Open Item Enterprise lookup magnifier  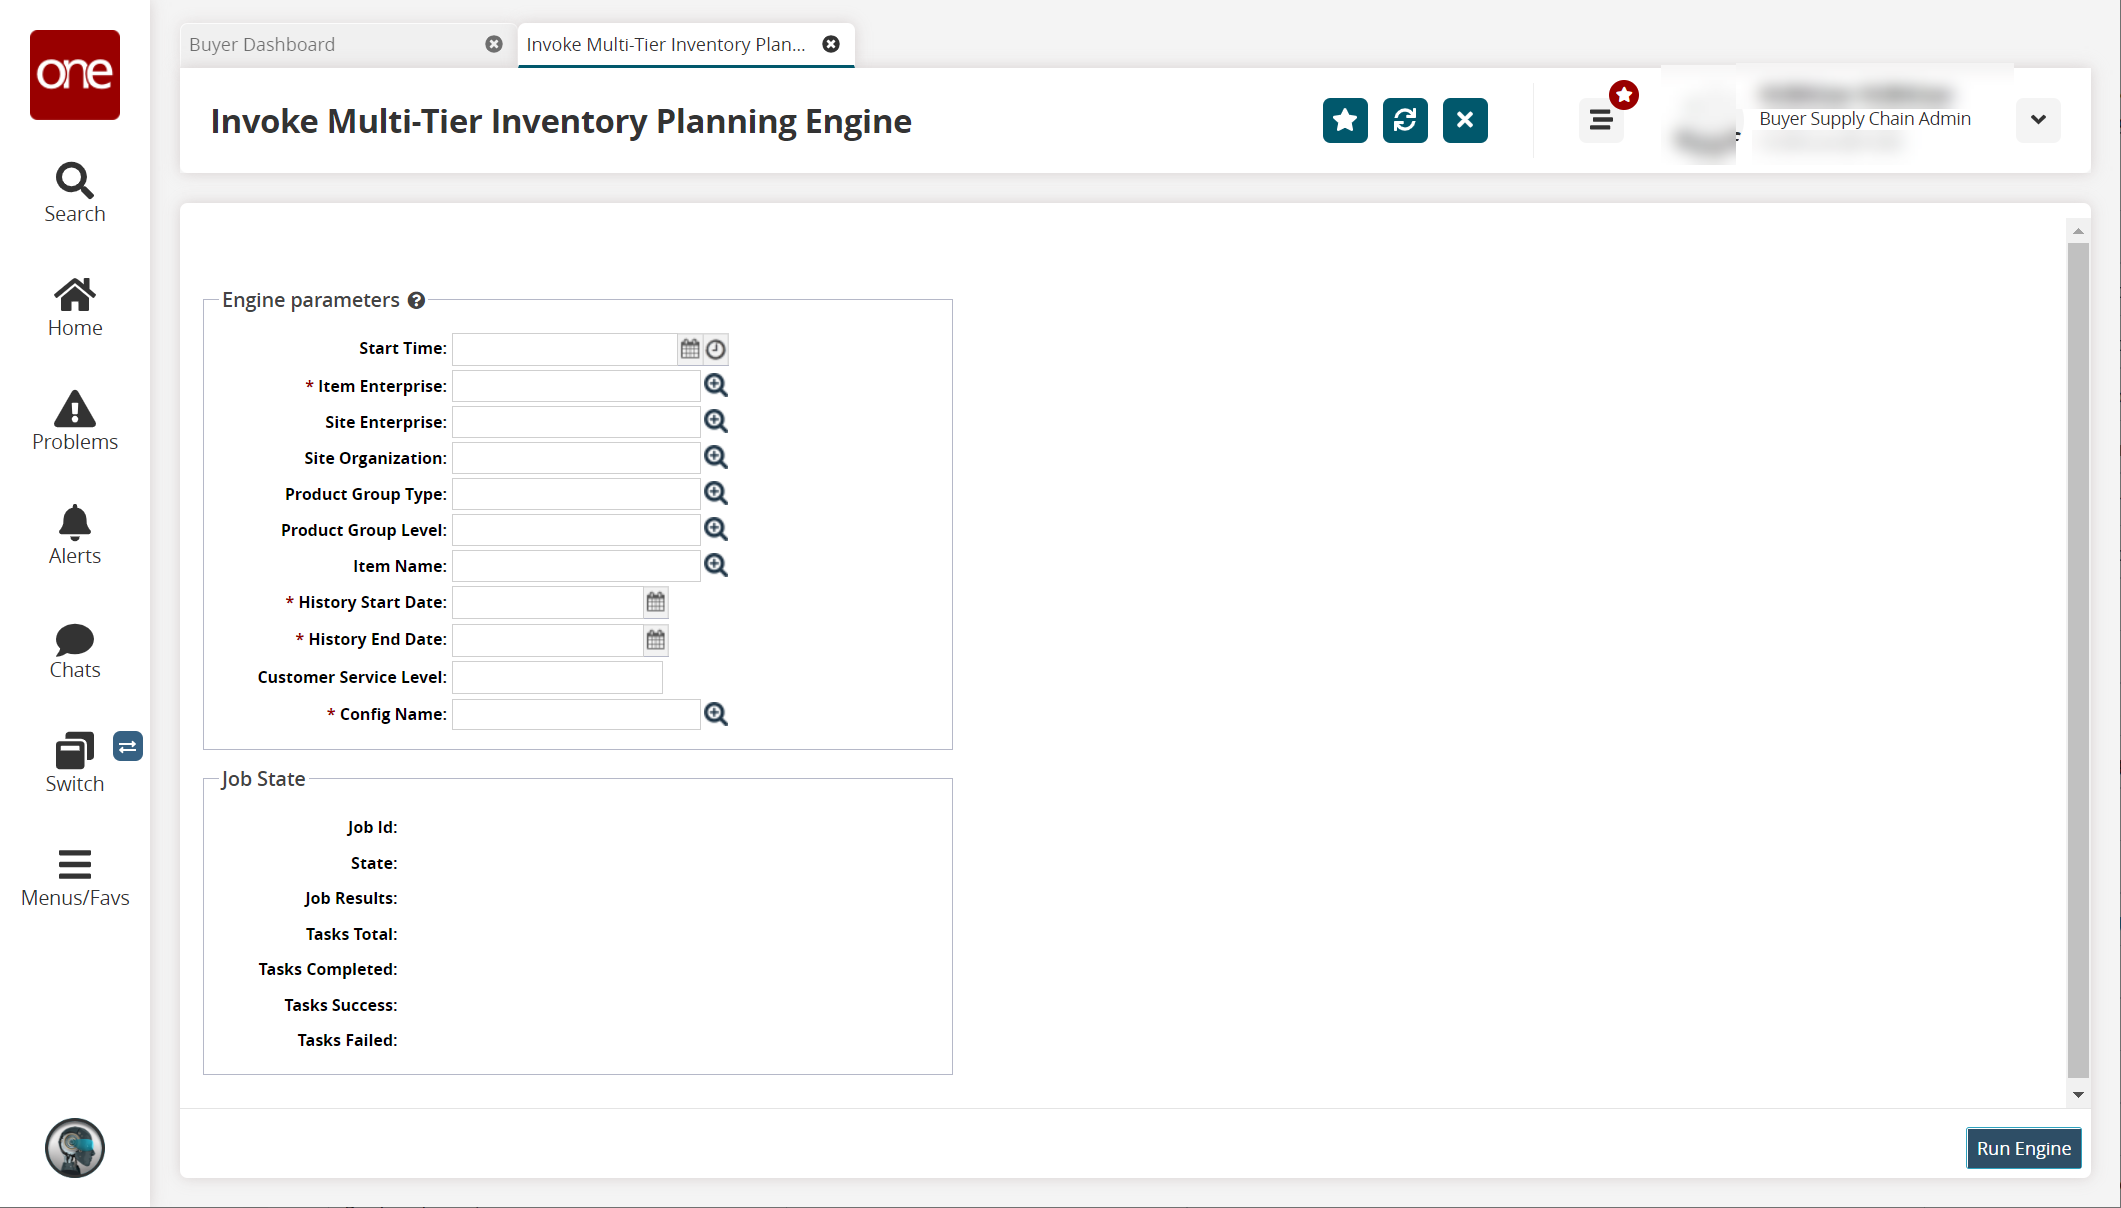click(716, 386)
